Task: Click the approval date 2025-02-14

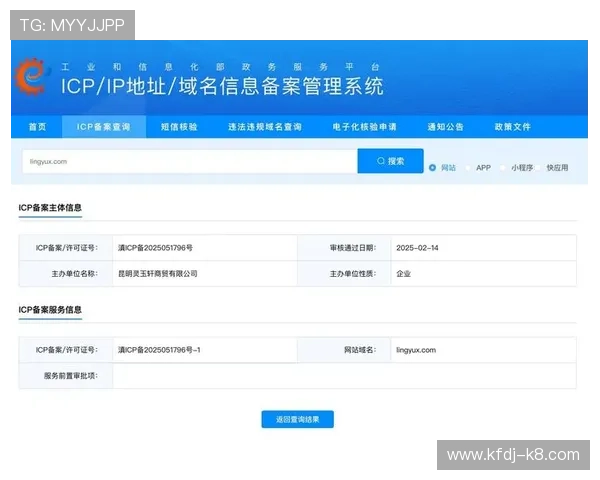Action: coord(417,248)
